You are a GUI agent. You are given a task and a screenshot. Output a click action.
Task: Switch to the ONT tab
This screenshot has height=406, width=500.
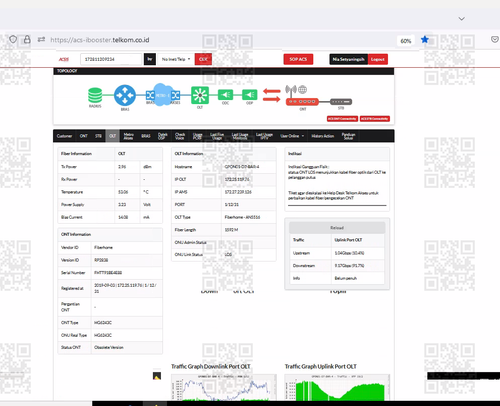click(x=83, y=136)
